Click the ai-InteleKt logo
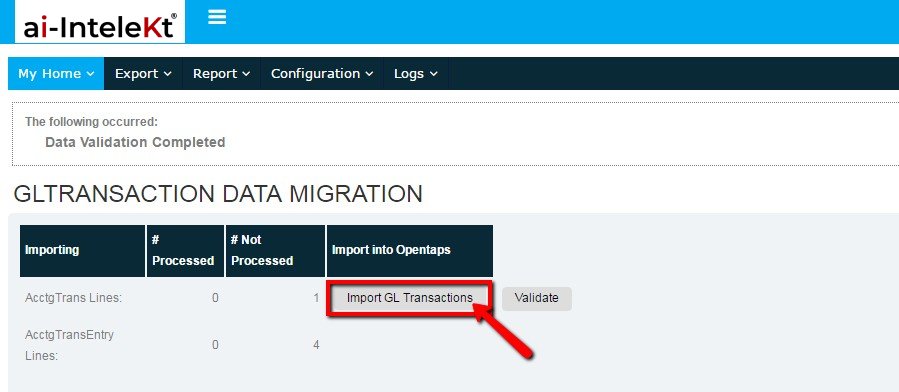 (x=100, y=23)
